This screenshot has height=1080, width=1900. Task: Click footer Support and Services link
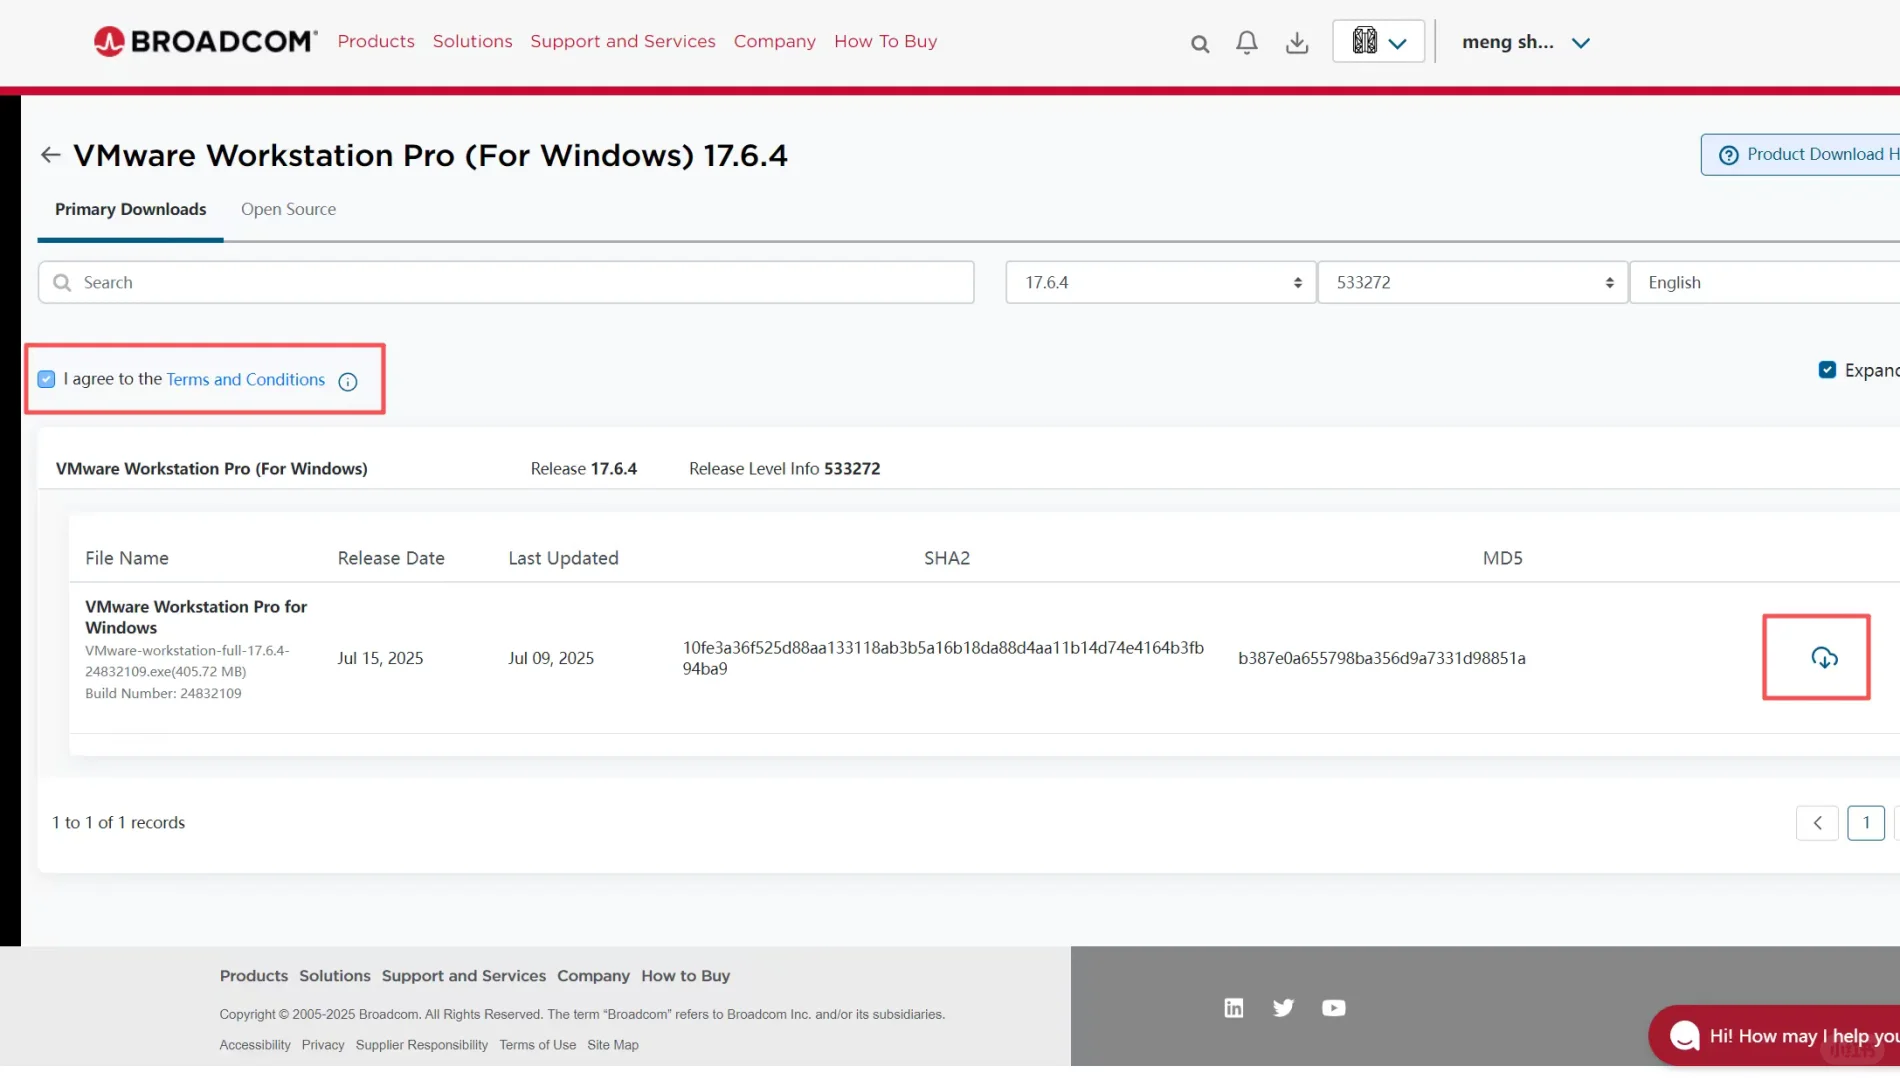click(x=464, y=976)
